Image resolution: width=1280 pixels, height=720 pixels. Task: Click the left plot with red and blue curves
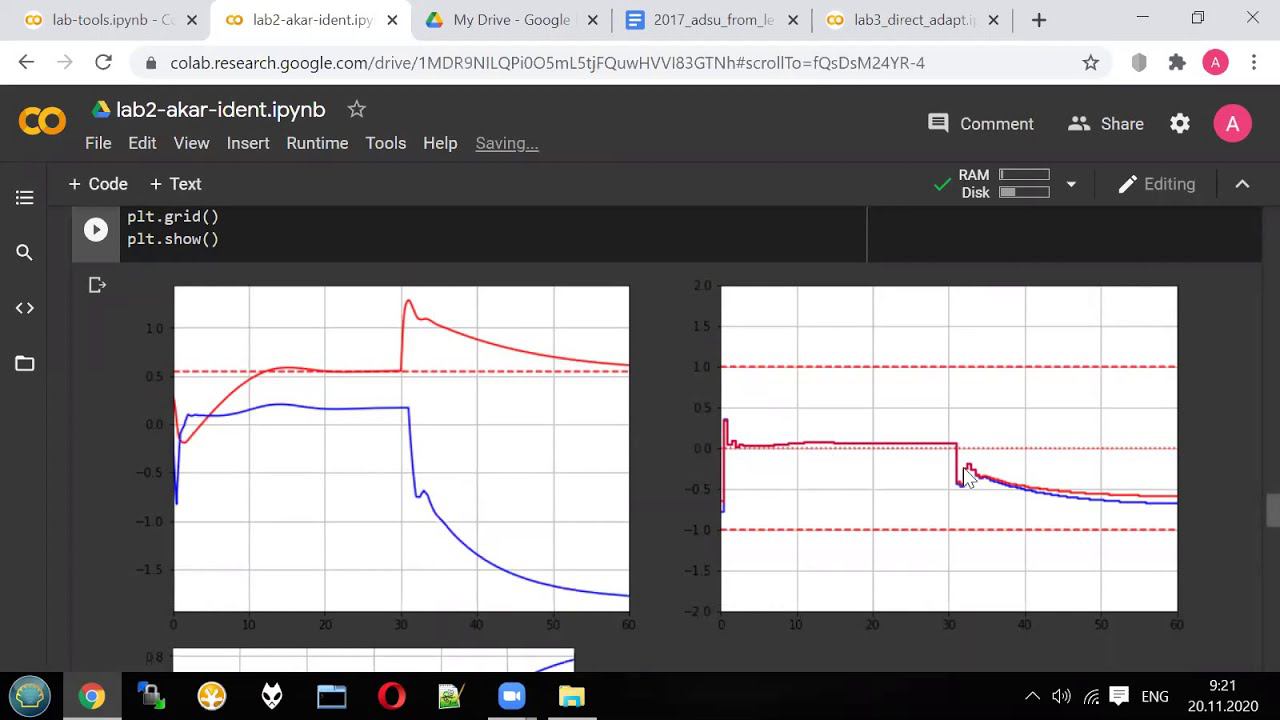[401, 449]
